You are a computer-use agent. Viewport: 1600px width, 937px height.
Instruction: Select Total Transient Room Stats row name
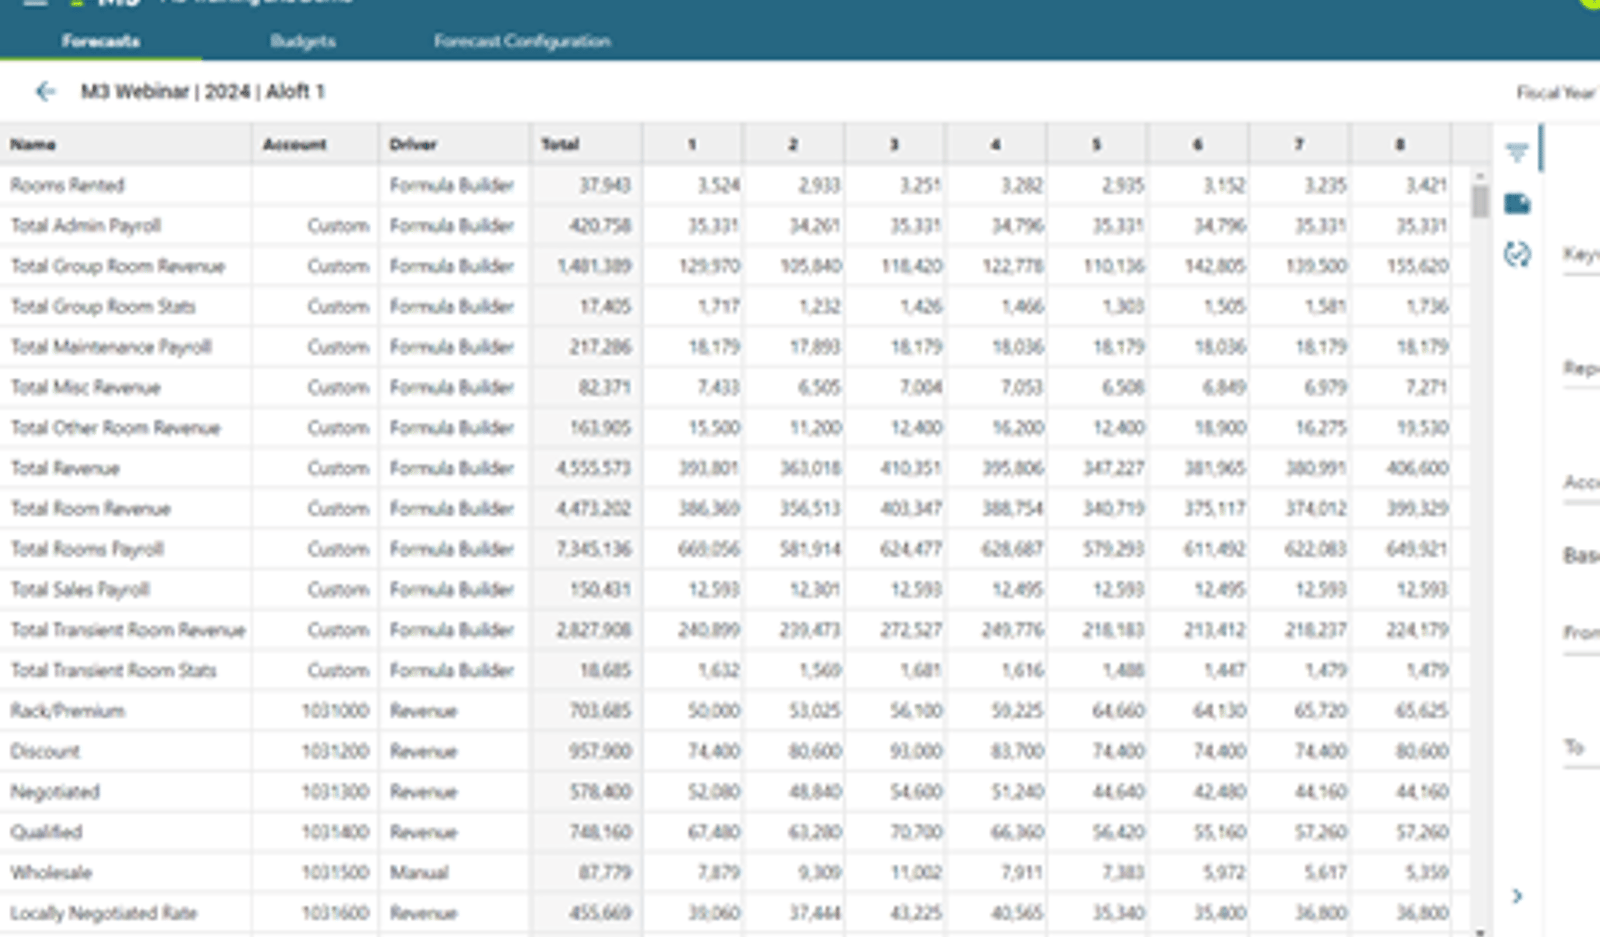(113, 670)
